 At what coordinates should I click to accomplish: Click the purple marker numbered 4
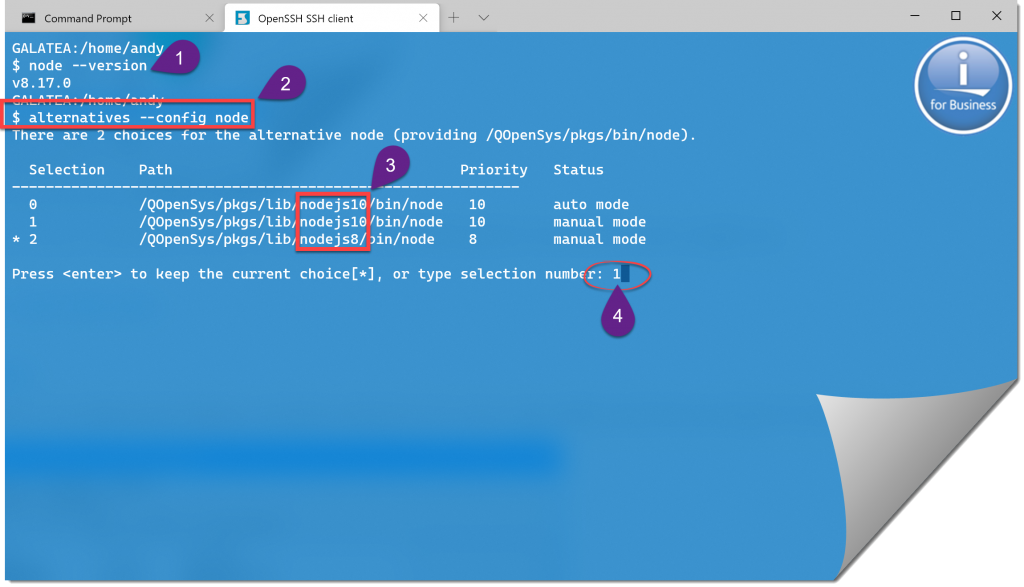(x=618, y=317)
